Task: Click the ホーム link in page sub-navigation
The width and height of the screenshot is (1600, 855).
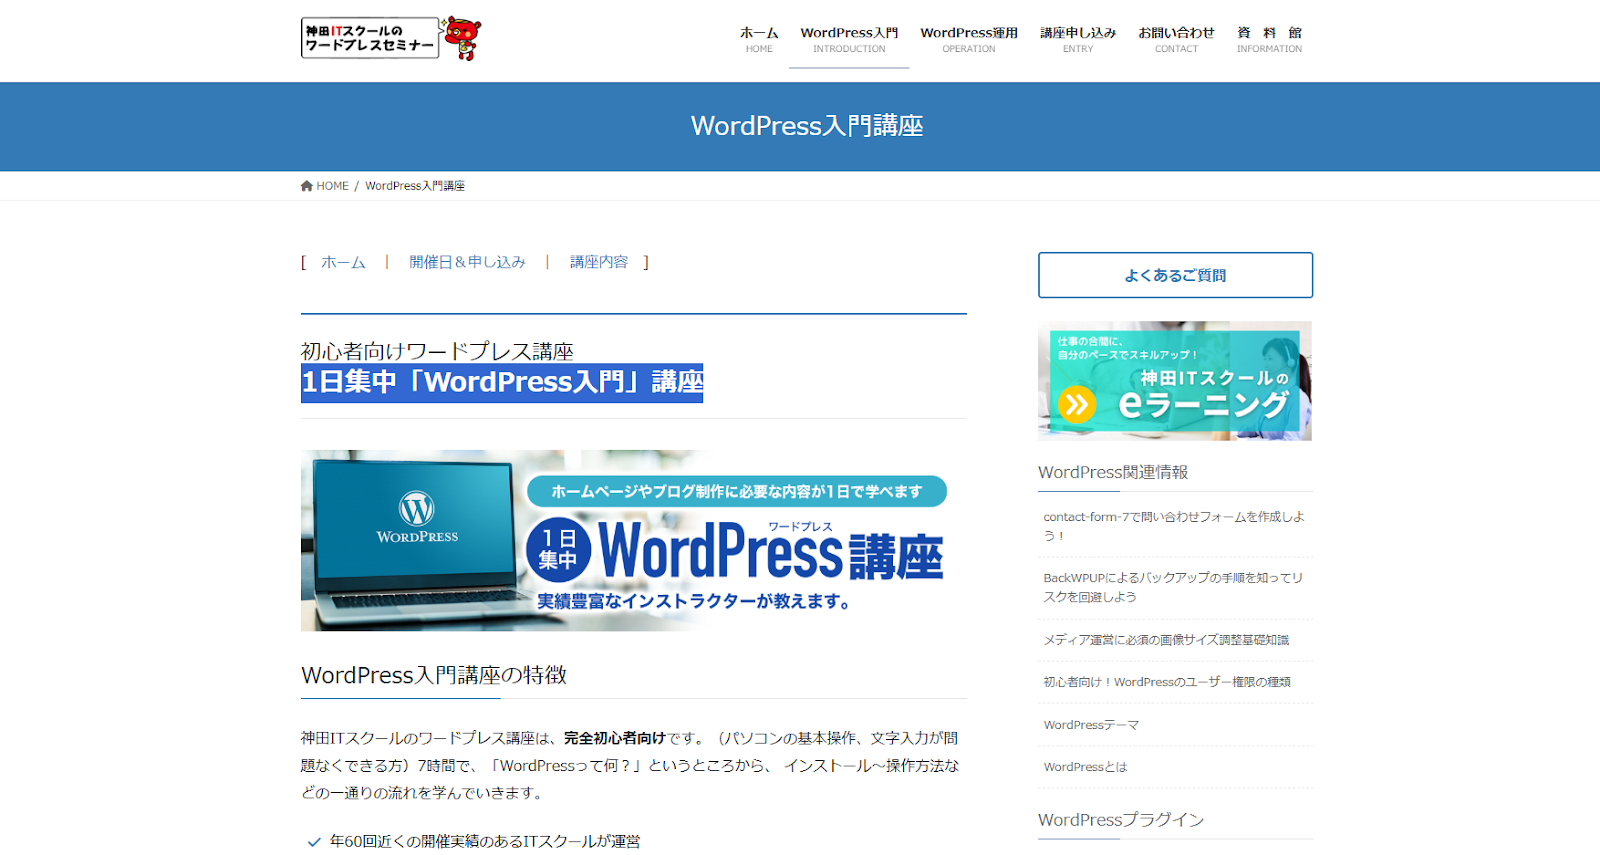Action: (x=343, y=262)
